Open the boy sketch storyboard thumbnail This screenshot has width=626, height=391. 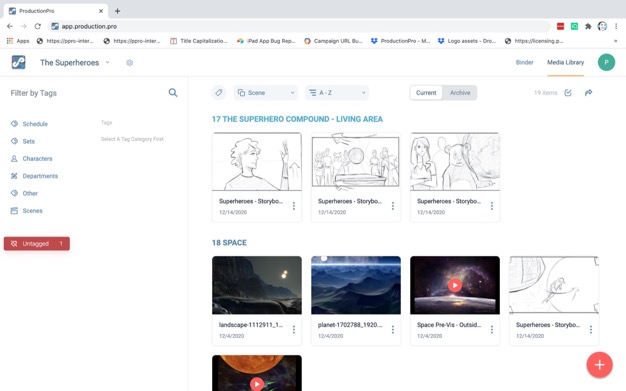pos(257,161)
